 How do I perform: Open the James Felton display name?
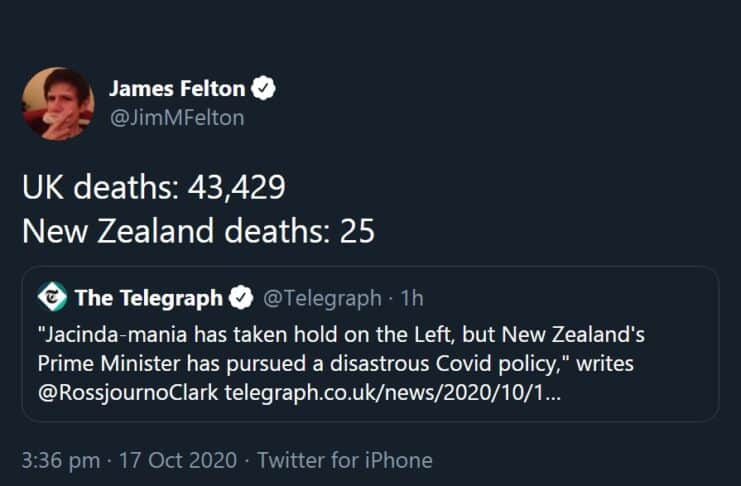click(178, 90)
